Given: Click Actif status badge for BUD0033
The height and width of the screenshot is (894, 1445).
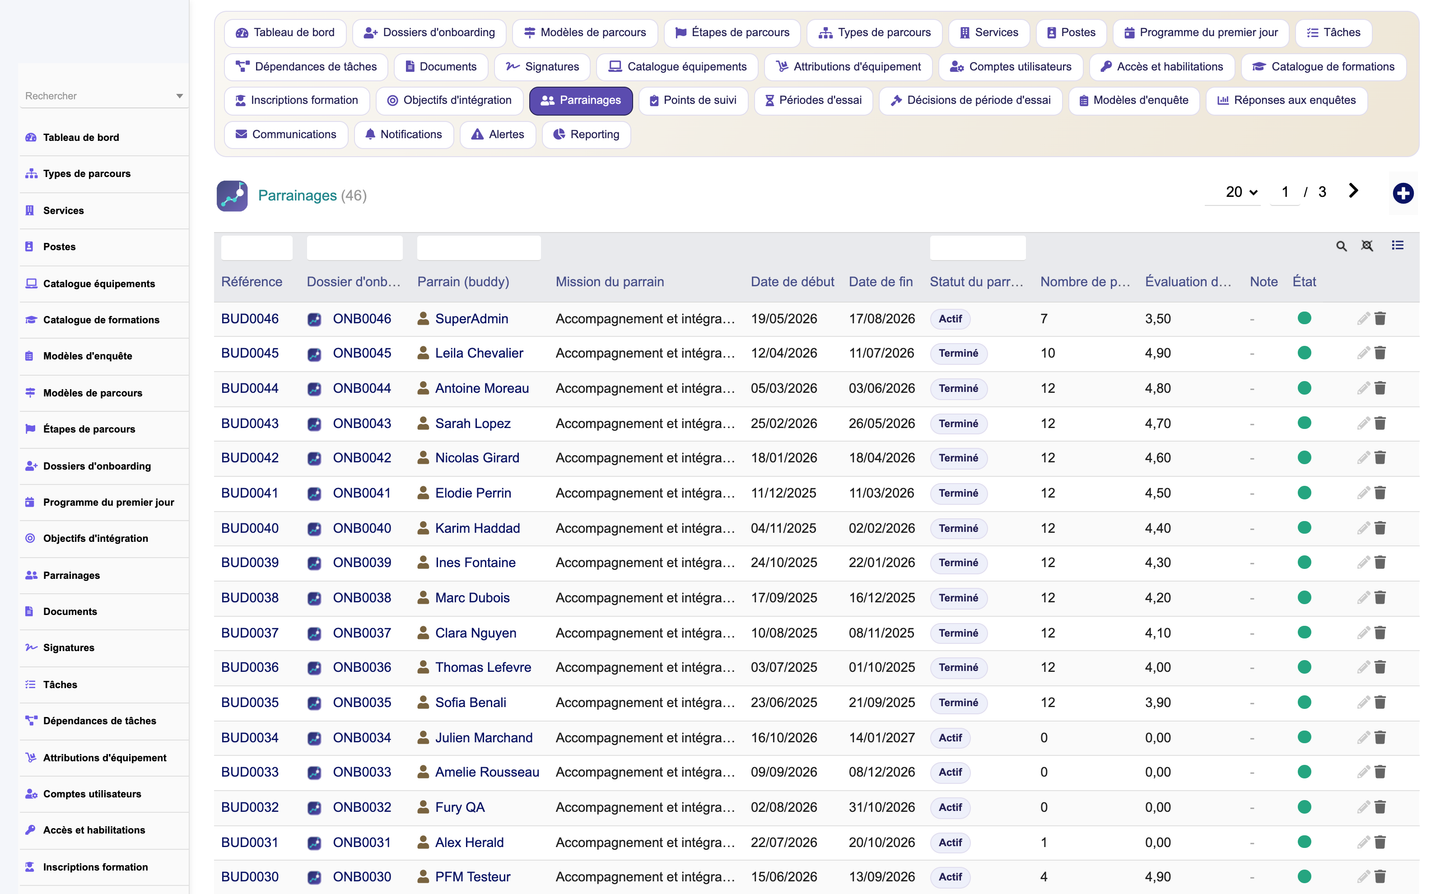Looking at the screenshot, I should point(950,773).
